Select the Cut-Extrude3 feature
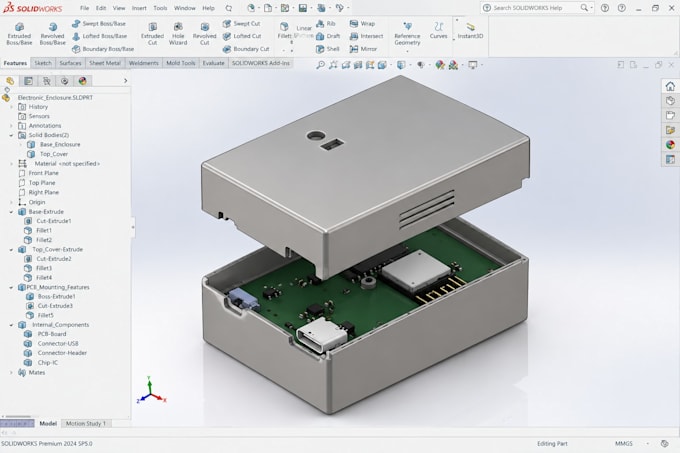The height and width of the screenshot is (453, 680). coord(49,306)
